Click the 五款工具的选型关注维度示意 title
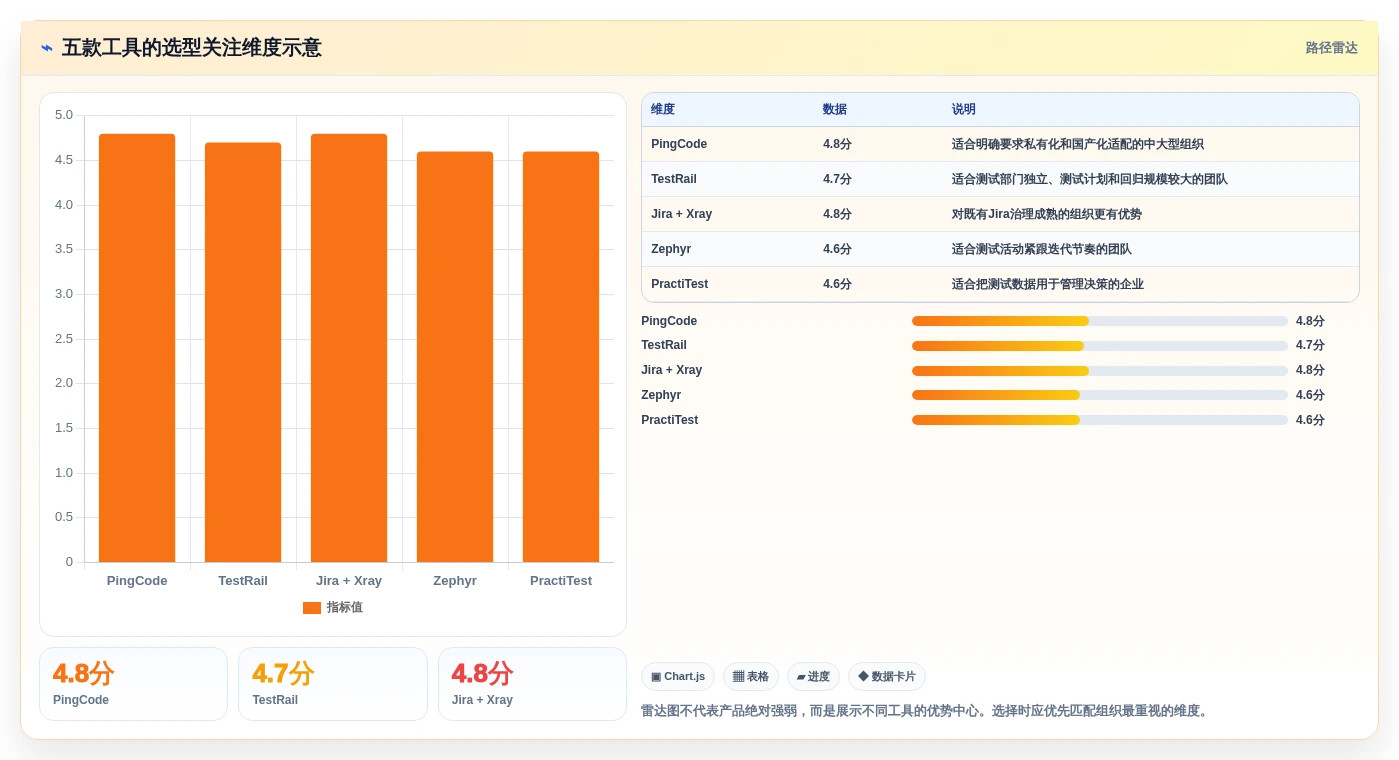The height and width of the screenshot is (760, 1399). point(192,48)
